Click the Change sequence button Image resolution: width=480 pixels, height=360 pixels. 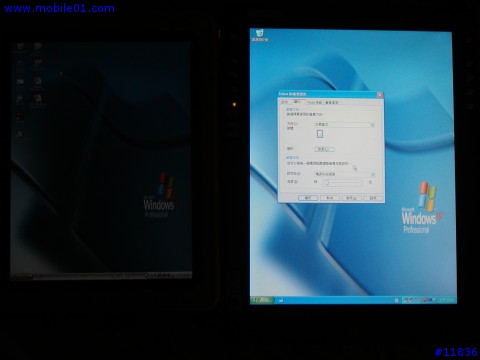(324, 149)
